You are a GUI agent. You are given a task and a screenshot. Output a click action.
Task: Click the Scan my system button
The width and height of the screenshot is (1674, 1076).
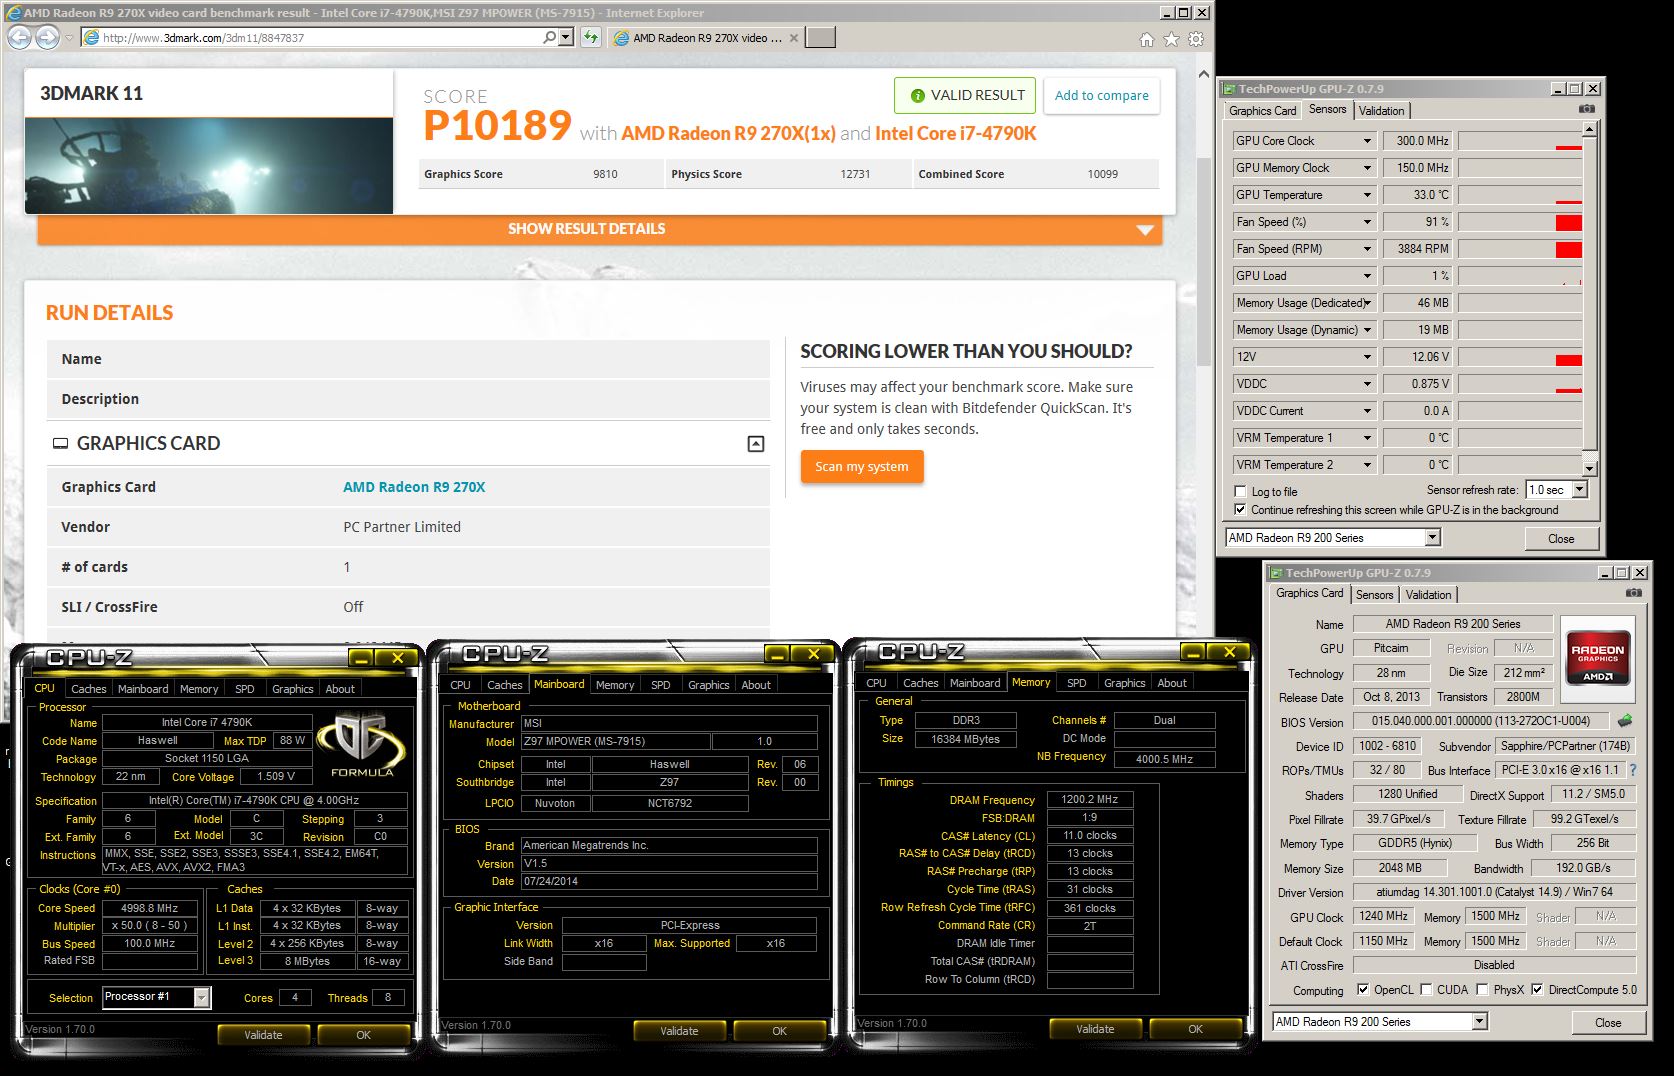862,467
